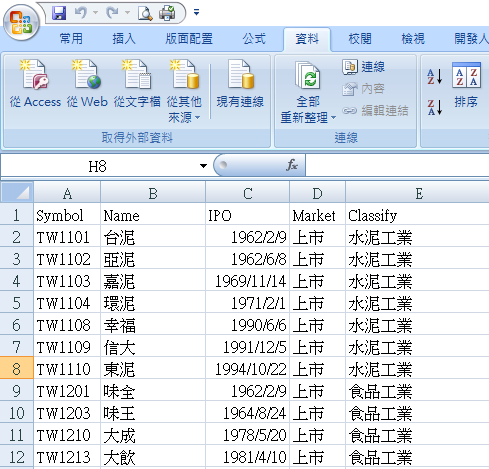Quick print with the printer icon

point(167,13)
